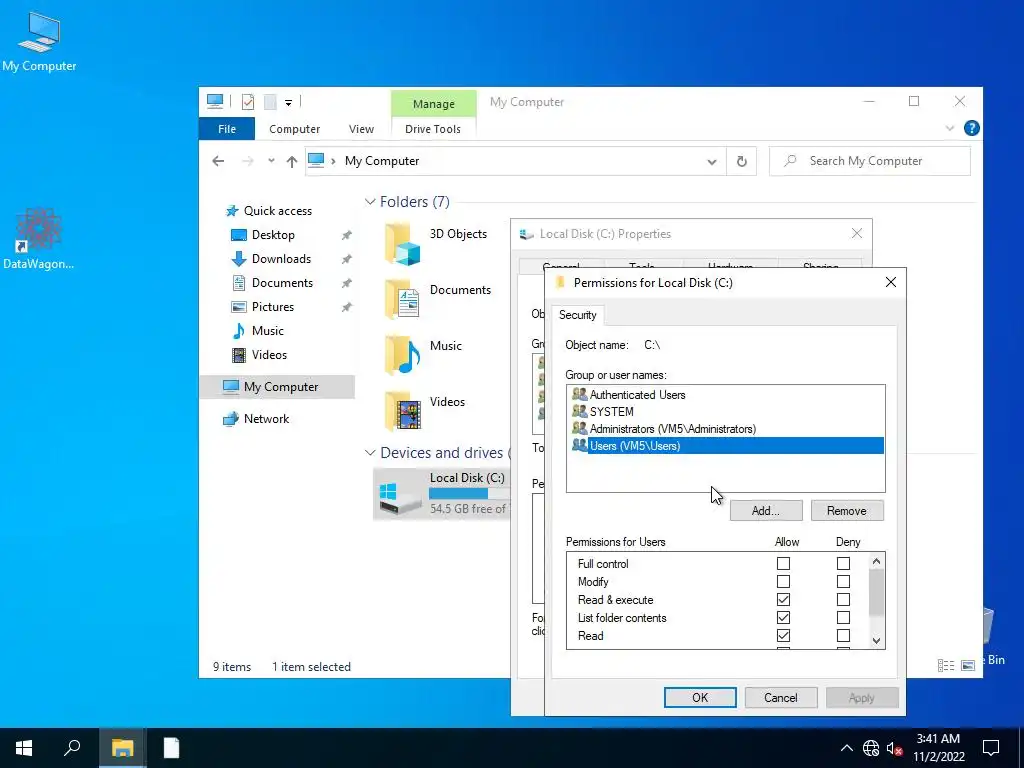The width and height of the screenshot is (1024, 768).
Task: Open the DataWagon desktop shortcut
Action: [x=39, y=238]
